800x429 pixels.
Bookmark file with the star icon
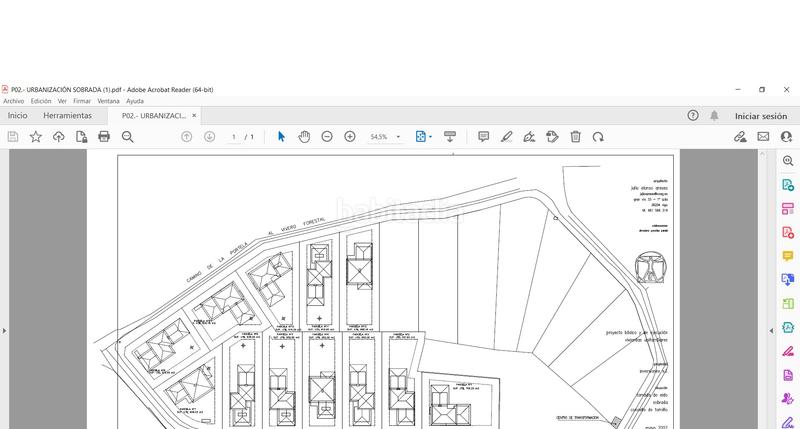[36, 136]
